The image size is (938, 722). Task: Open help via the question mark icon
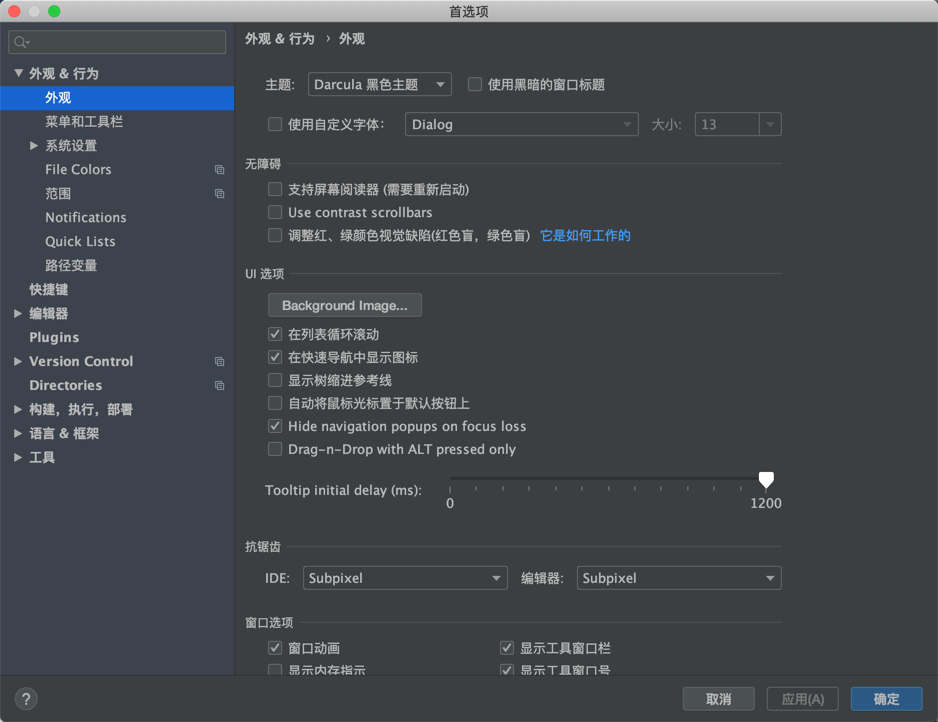pos(25,699)
